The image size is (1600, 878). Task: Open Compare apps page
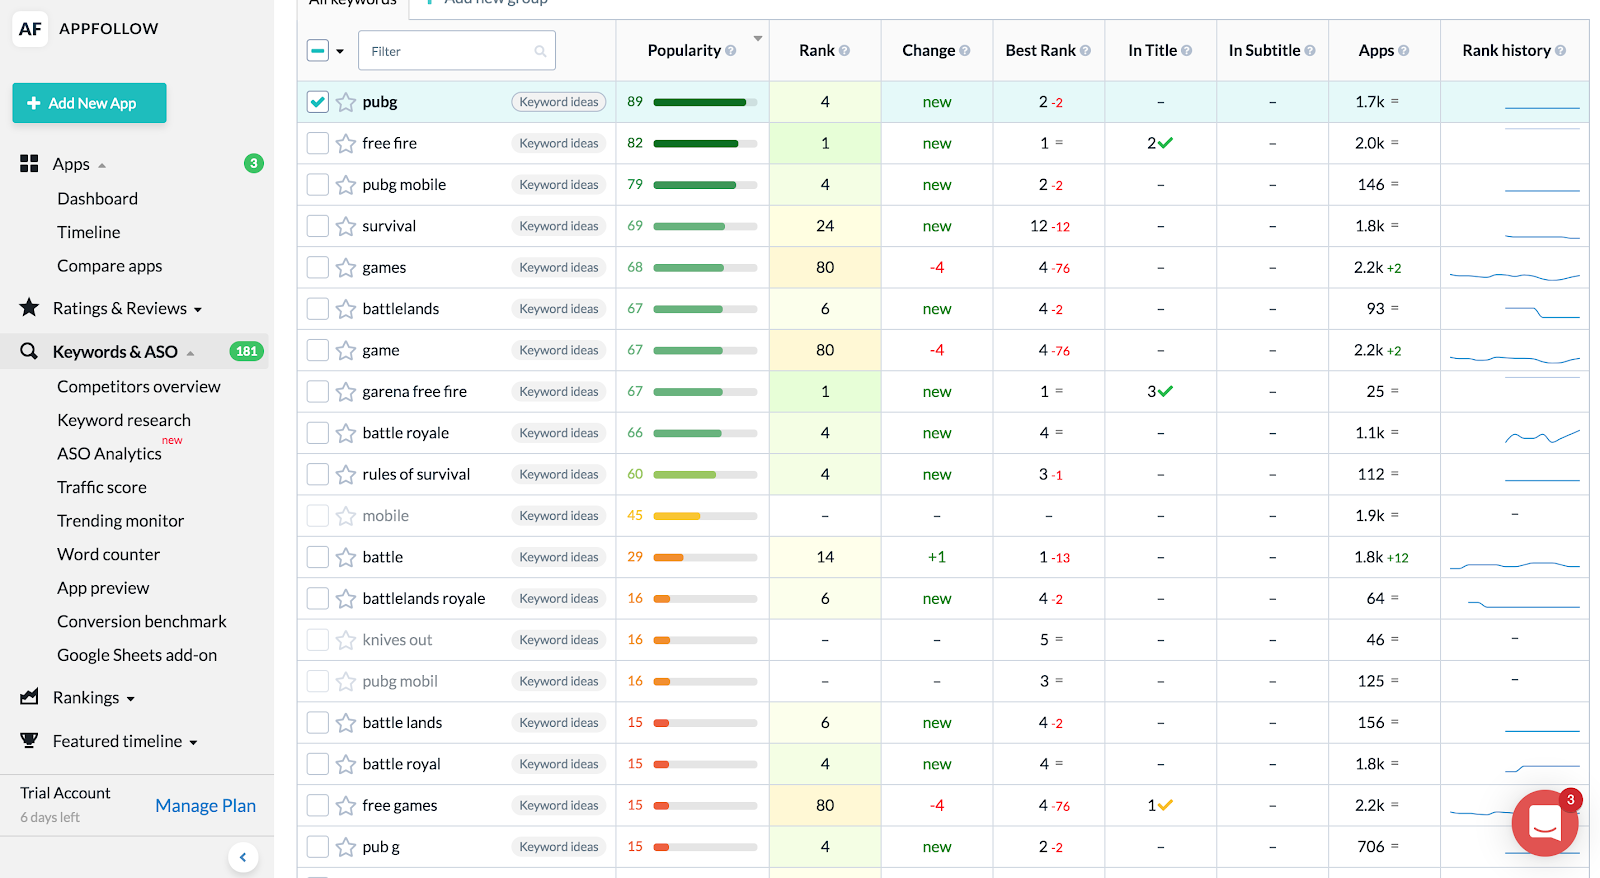tap(110, 266)
